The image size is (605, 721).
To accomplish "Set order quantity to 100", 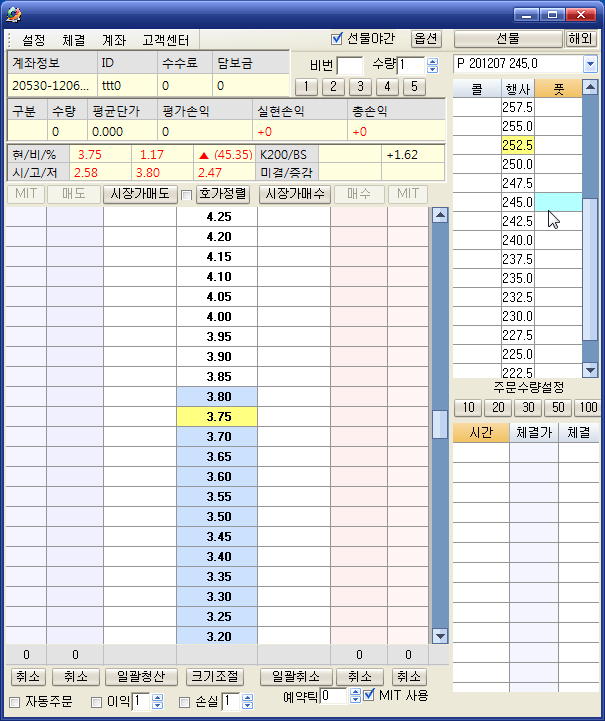I will pyautogui.click(x=588, y=407).
